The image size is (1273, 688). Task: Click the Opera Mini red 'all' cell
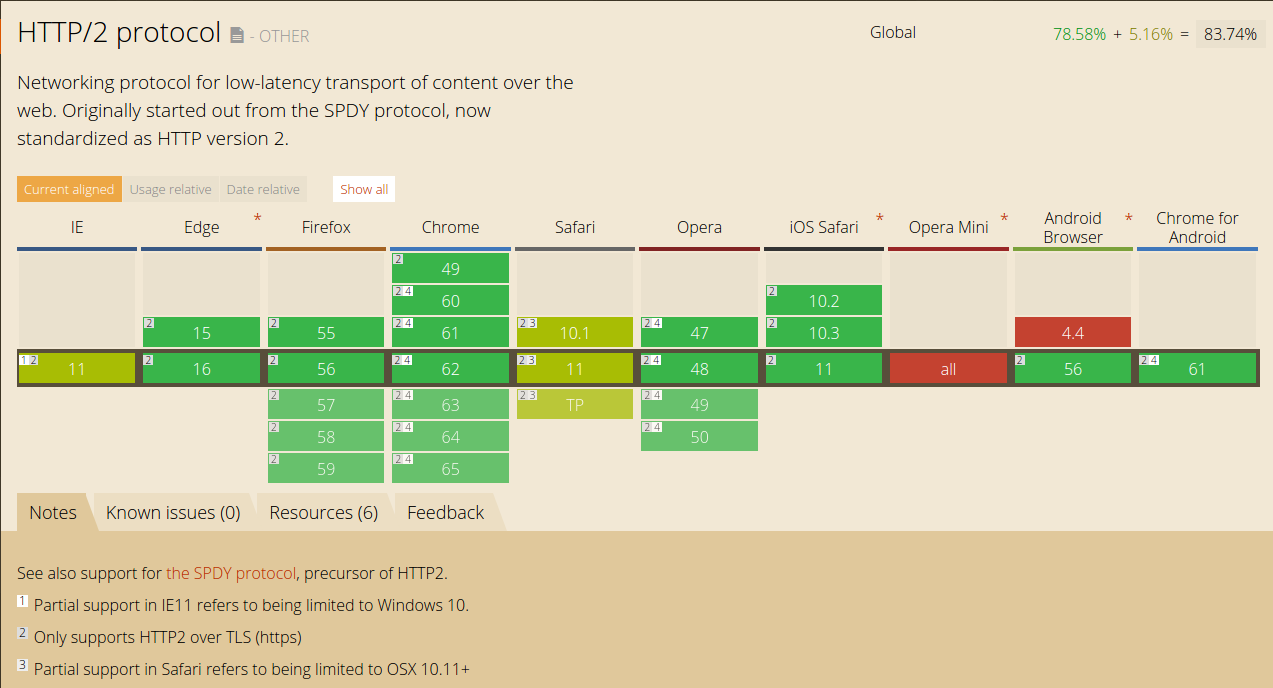[x=948, y=368]
